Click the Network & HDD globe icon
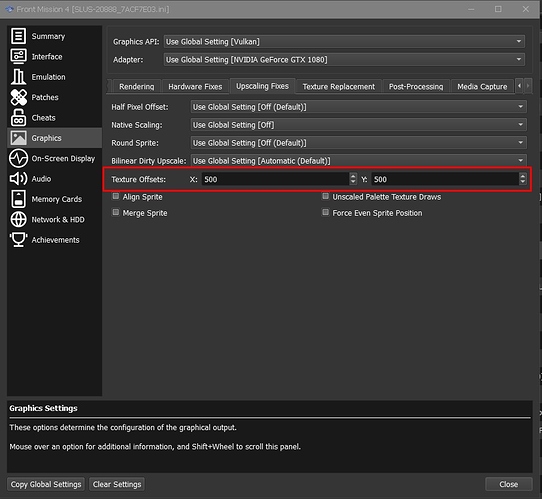 (18, 219)
